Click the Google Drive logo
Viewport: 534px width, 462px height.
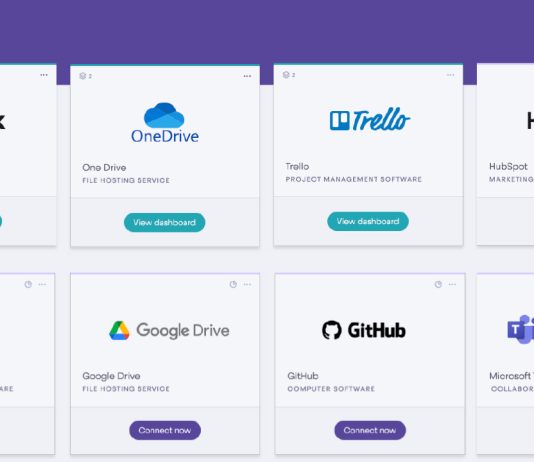pyautogui.click(x=169, y=330)
